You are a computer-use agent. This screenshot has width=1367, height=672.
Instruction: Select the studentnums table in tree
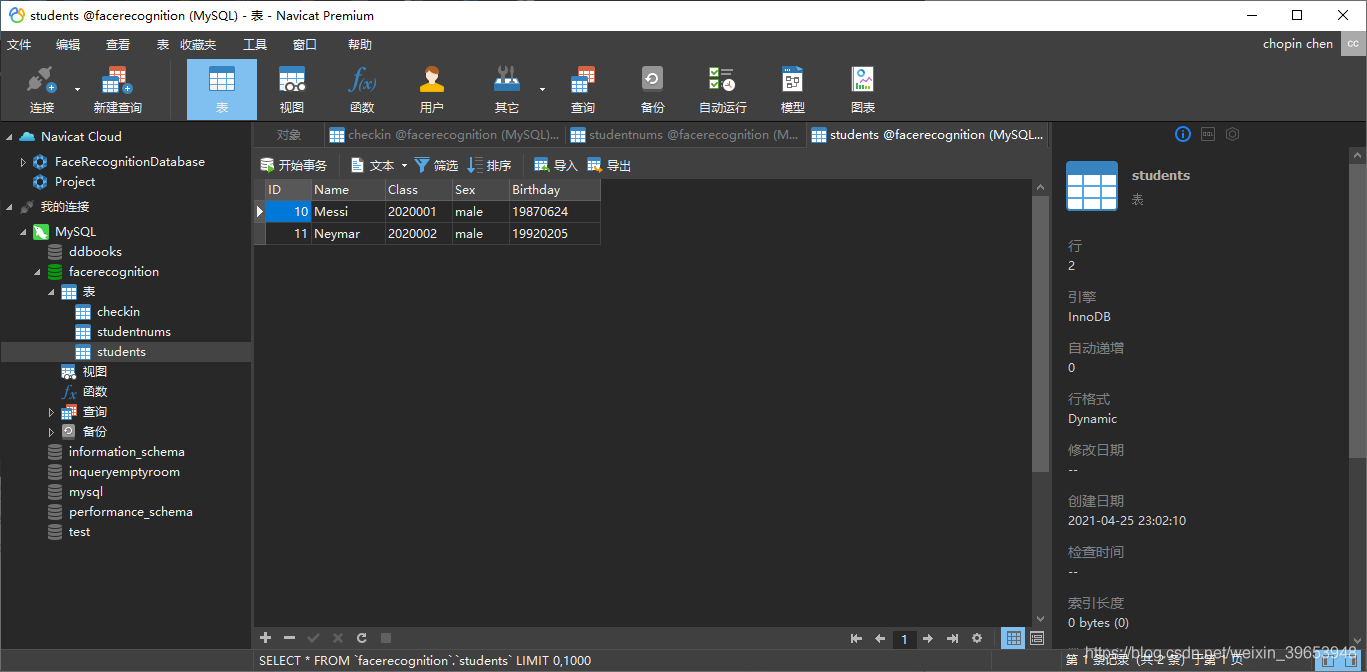[134, 332]
